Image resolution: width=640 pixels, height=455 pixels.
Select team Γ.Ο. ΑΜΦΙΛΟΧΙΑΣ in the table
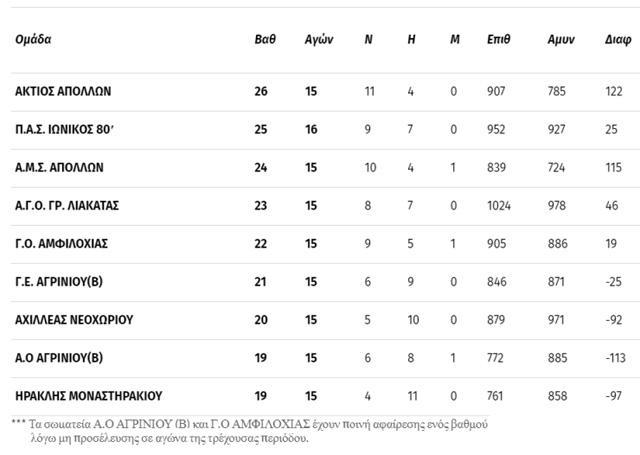pyautogui.click(x=61, y=244)
